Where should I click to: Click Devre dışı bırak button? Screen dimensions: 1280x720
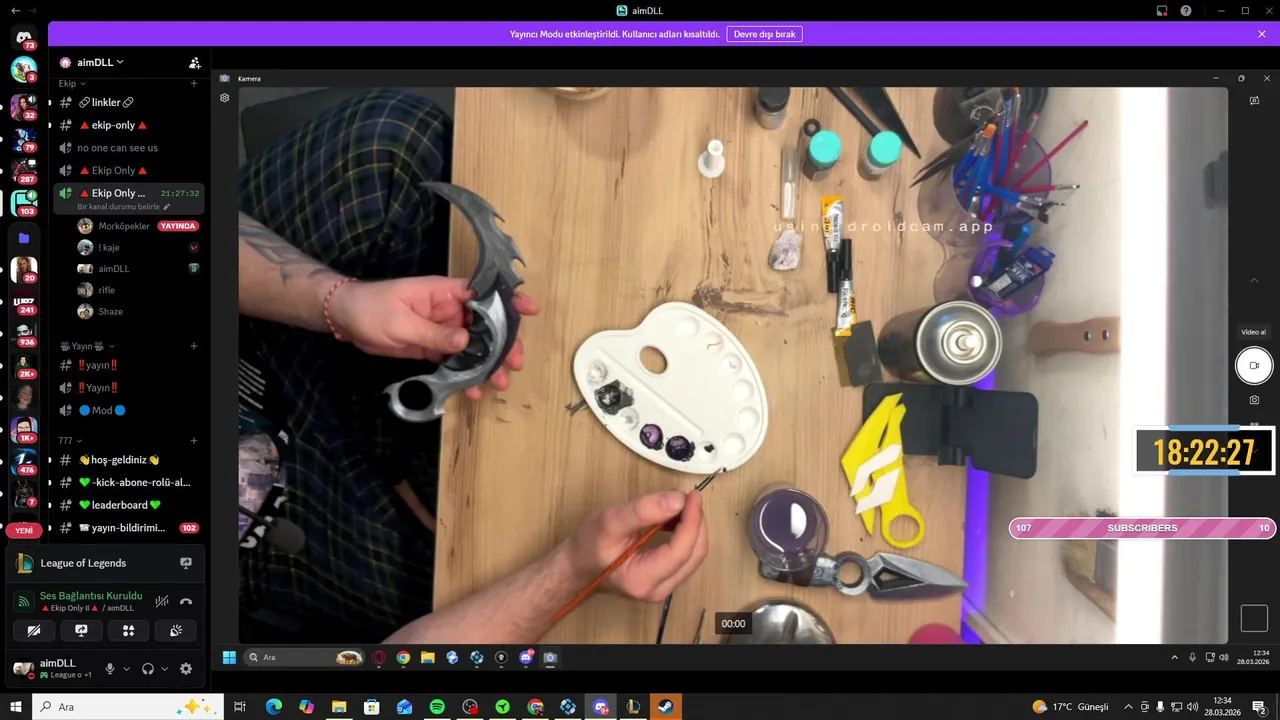tap(764, 34)
